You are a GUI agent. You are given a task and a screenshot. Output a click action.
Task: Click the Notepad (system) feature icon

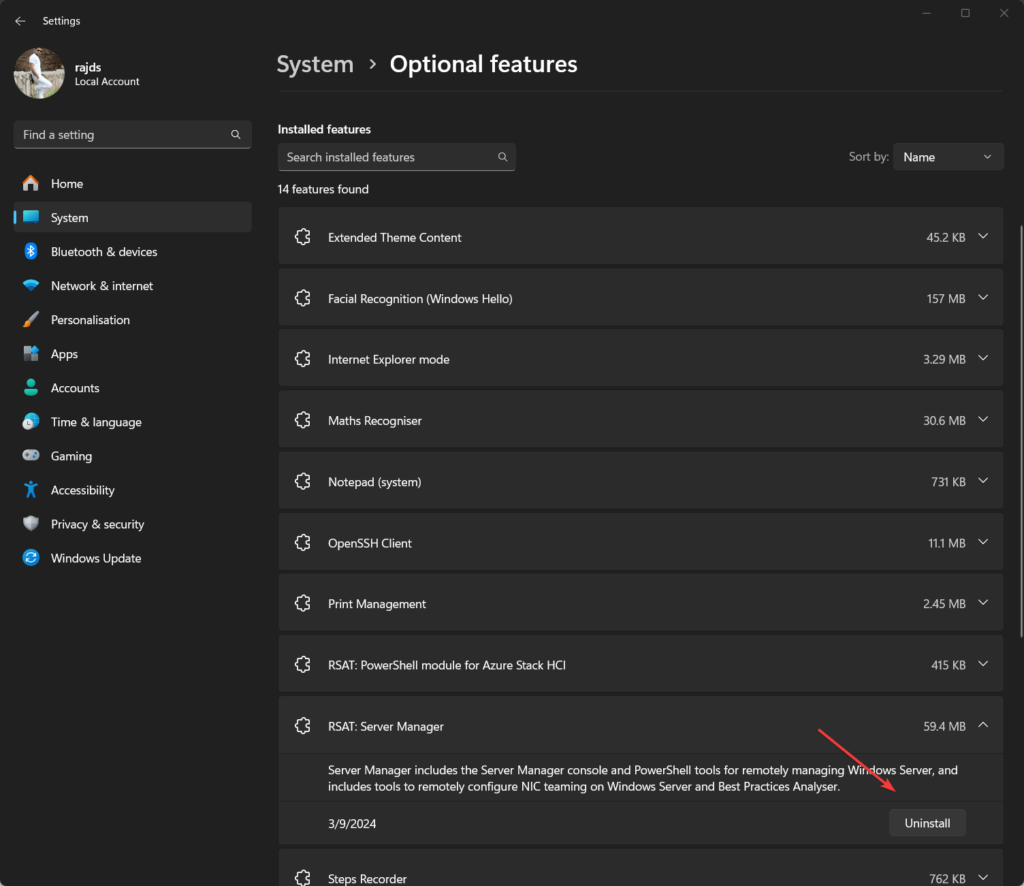[302, 482]
